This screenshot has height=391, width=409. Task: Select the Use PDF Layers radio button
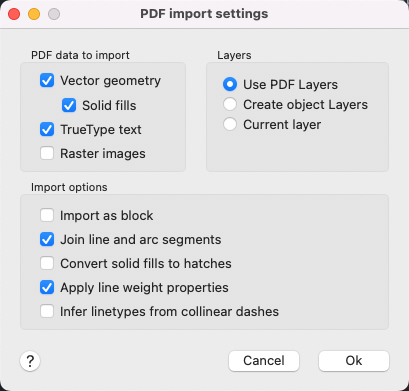point(230,84)
